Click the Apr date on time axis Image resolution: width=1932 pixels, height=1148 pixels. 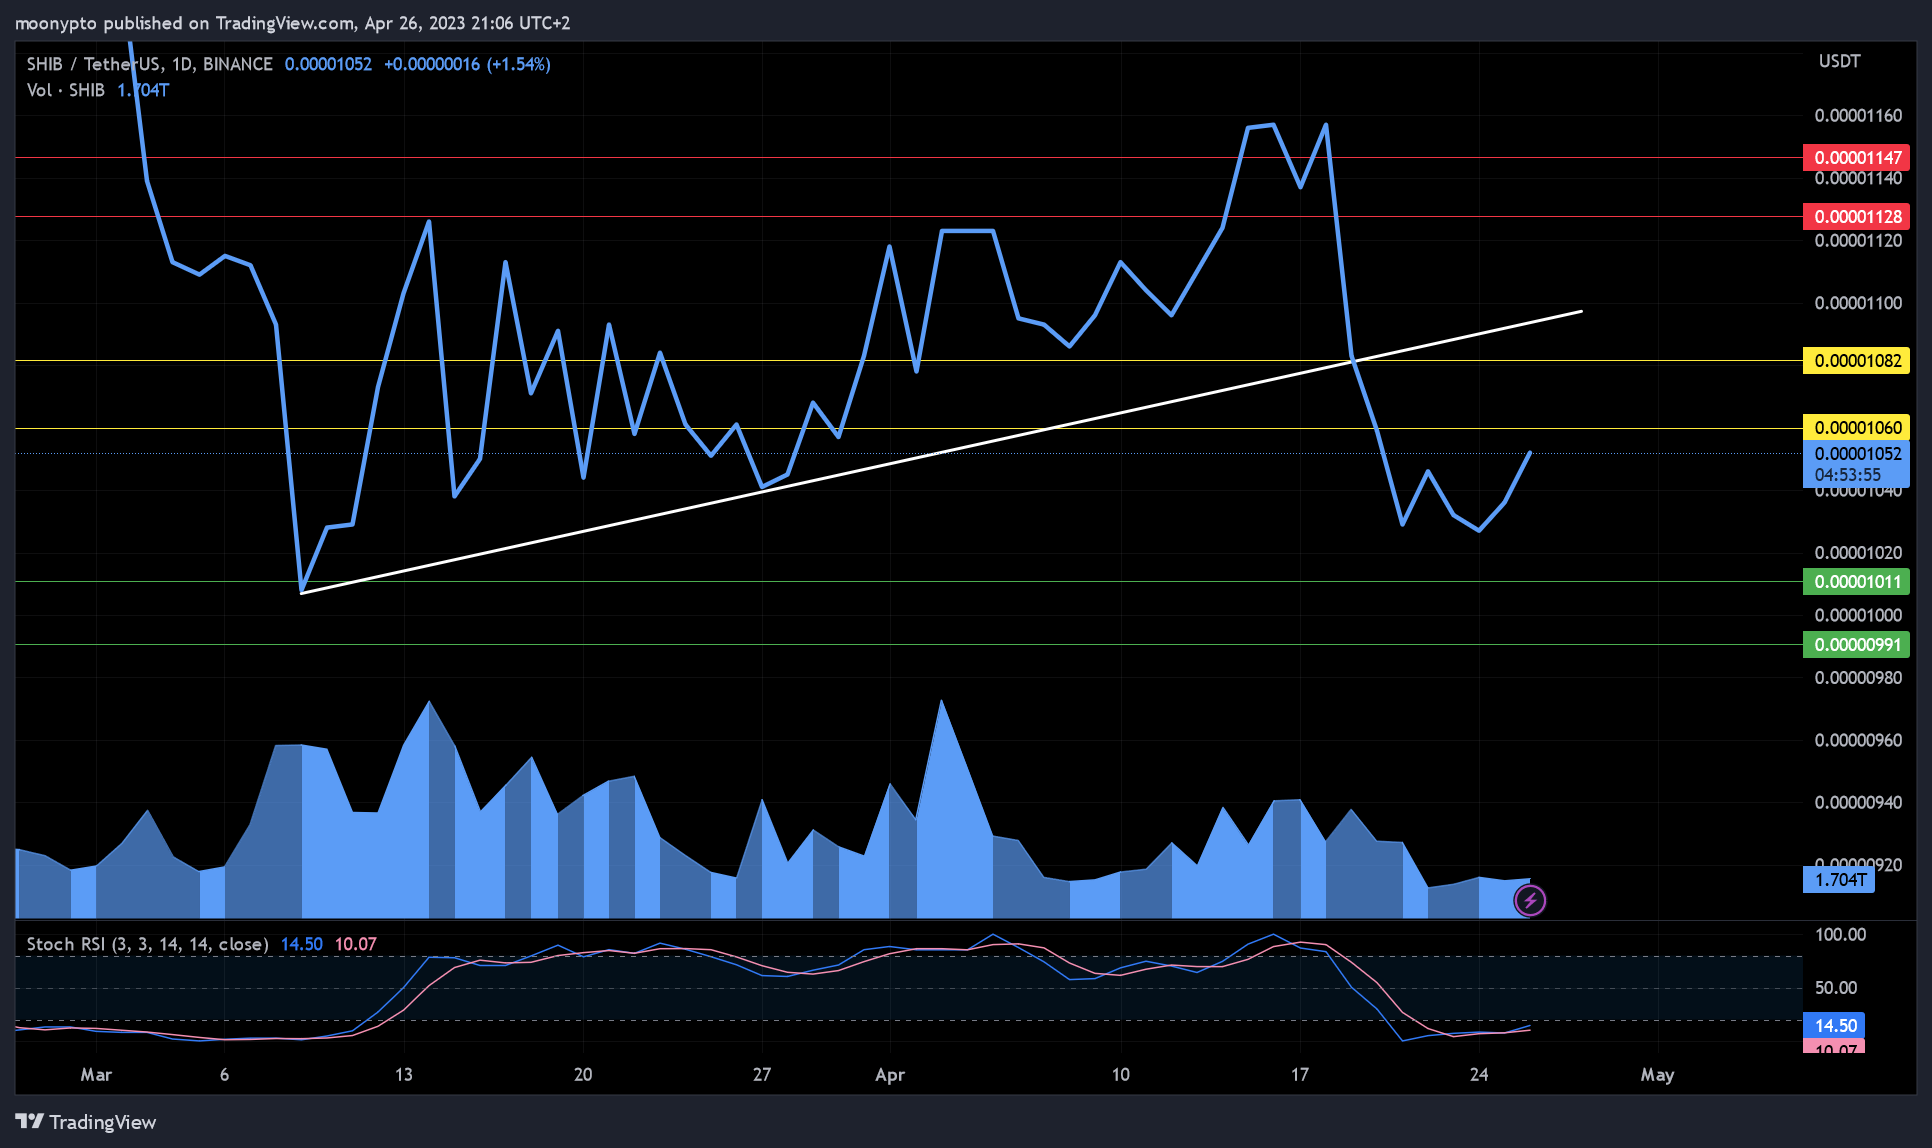pyautogui.click(x=890, y=1075)
